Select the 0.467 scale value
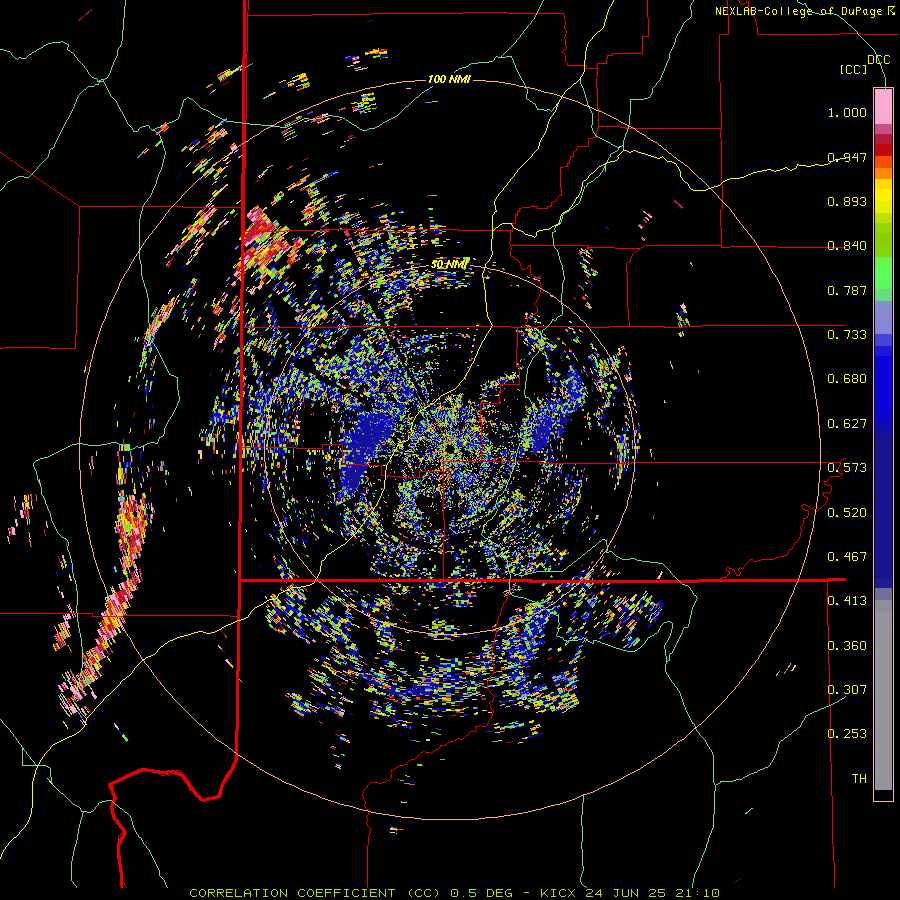The width and height of the screenshot is (900, 900). (847, 557)
